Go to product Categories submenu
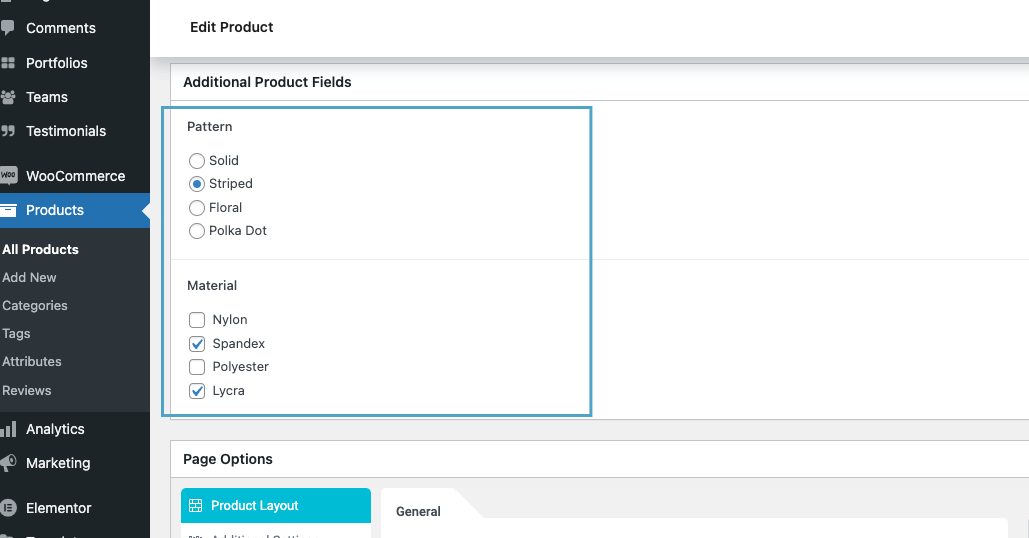1029x538 pixels. pos(35,305)
